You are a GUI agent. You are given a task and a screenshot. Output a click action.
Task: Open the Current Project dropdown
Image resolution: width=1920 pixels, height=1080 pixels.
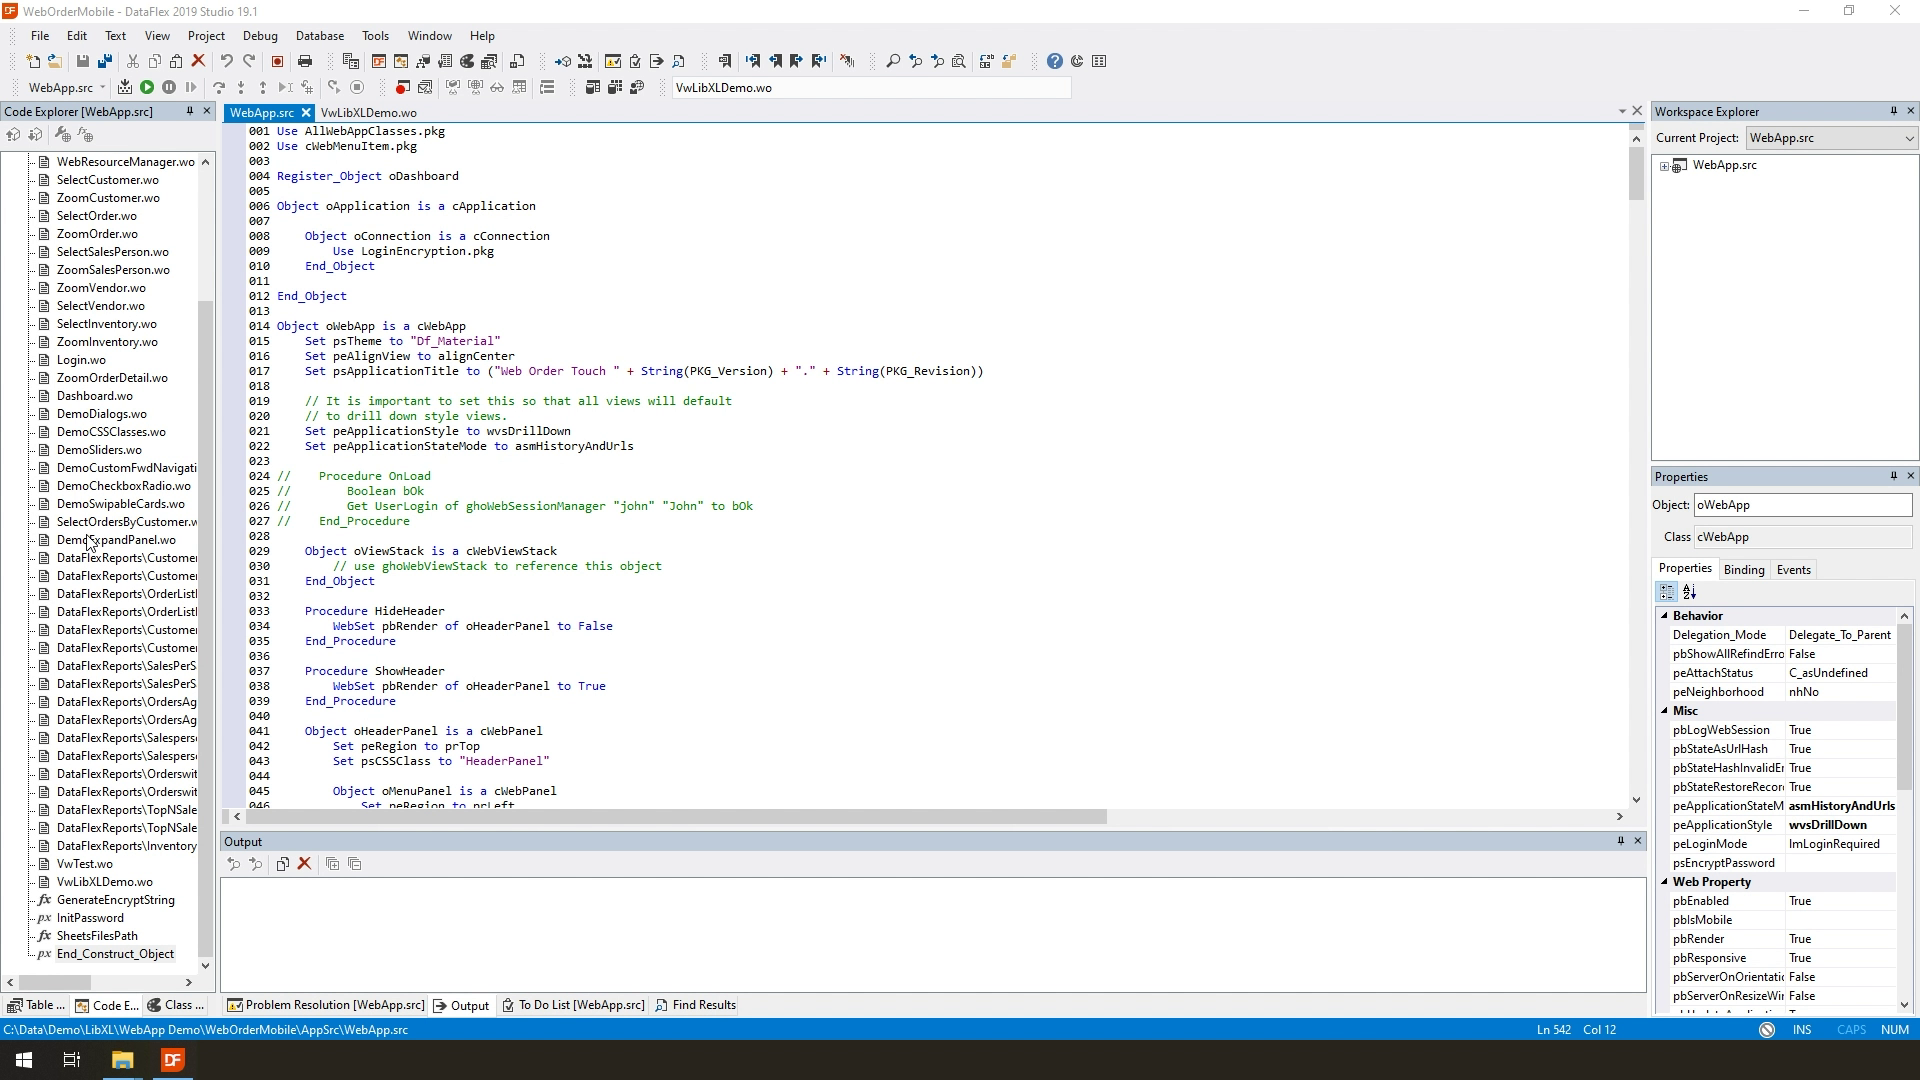(1908, 138)
